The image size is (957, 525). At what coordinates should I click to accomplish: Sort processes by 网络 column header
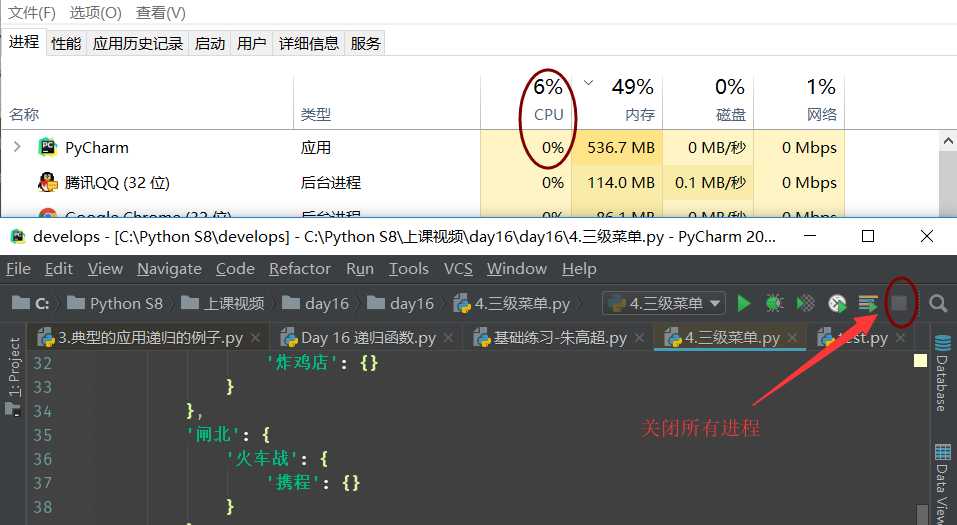click(x=799, y=100)
